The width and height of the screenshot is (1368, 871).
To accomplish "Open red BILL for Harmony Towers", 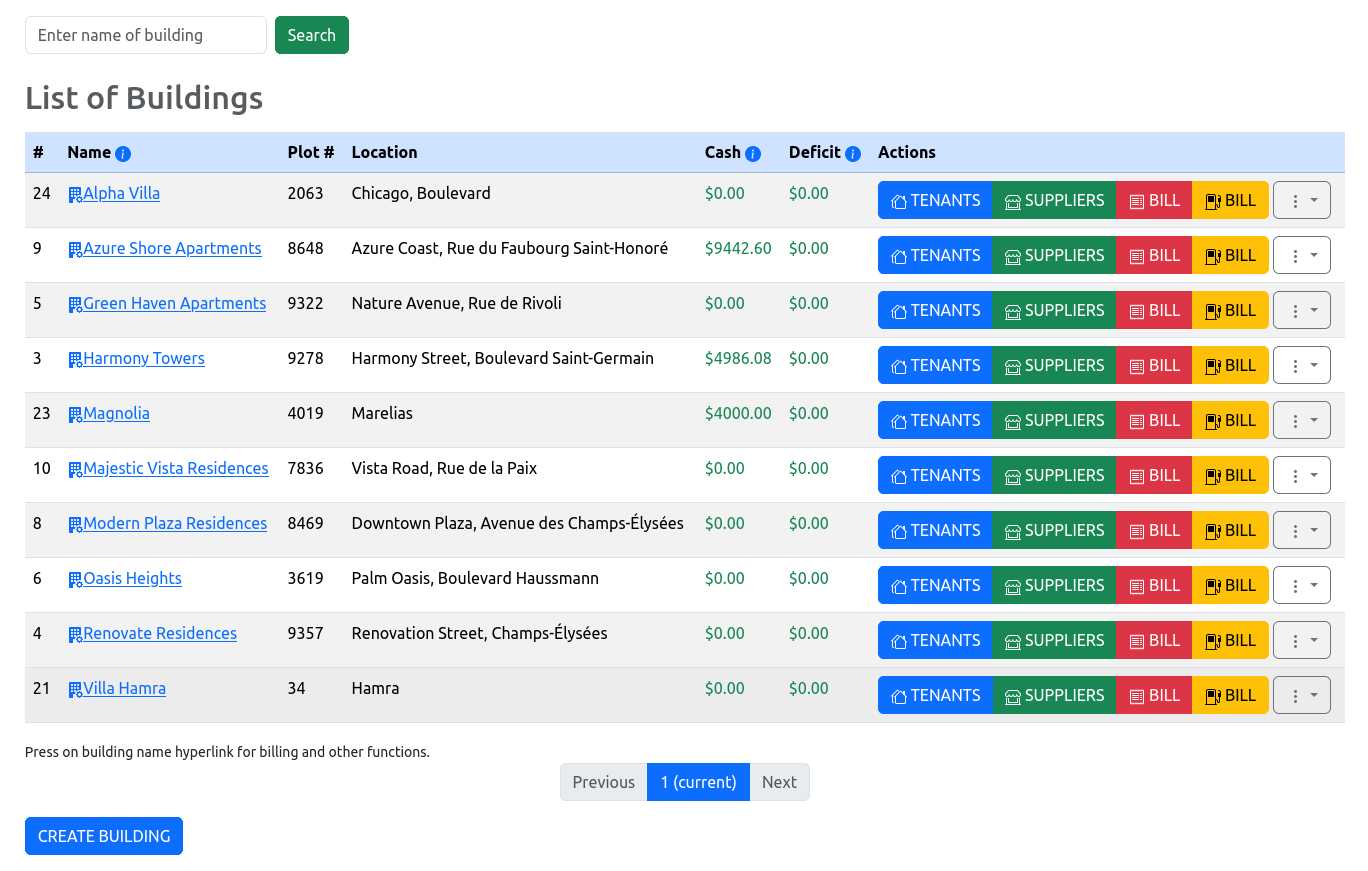I will (x=1154, y=365).
